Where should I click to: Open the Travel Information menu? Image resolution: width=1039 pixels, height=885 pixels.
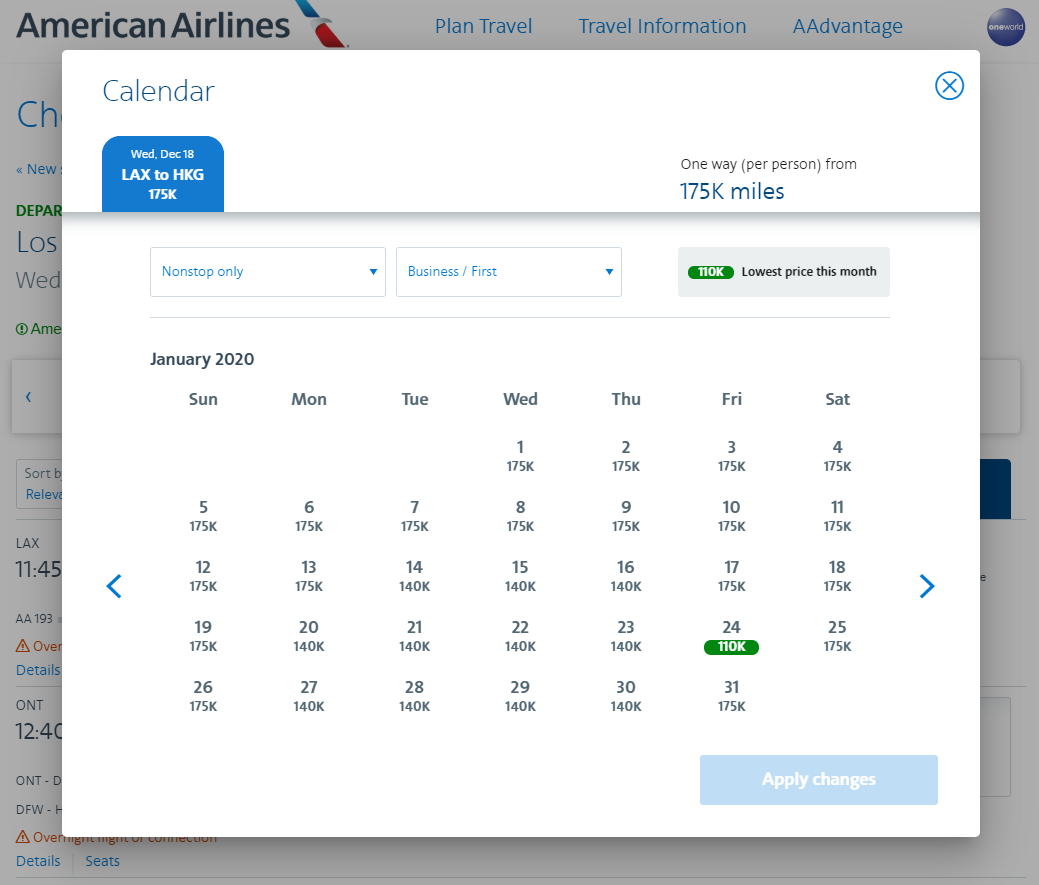[662, 27]
